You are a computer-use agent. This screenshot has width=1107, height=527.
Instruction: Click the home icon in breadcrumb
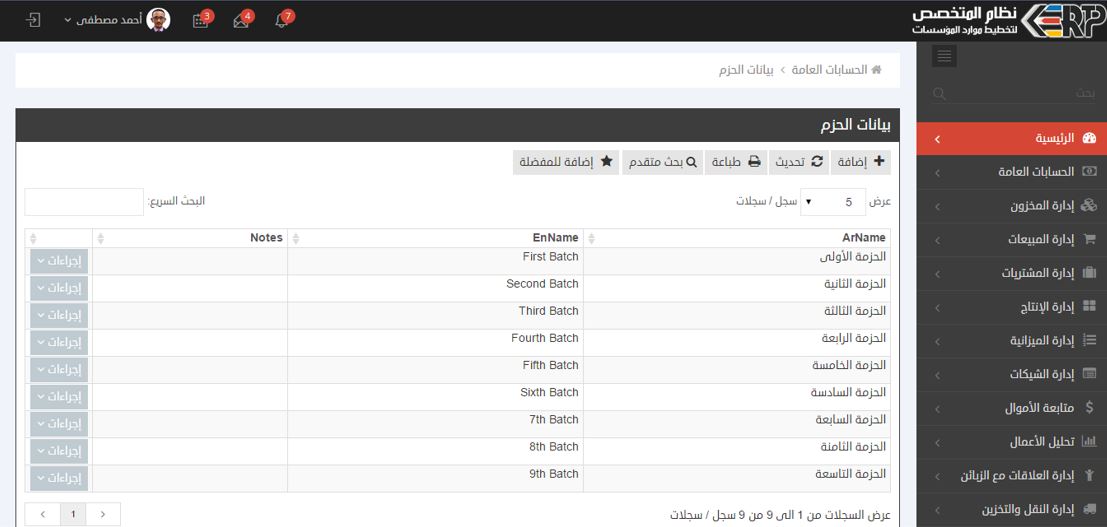pos(876,70)
